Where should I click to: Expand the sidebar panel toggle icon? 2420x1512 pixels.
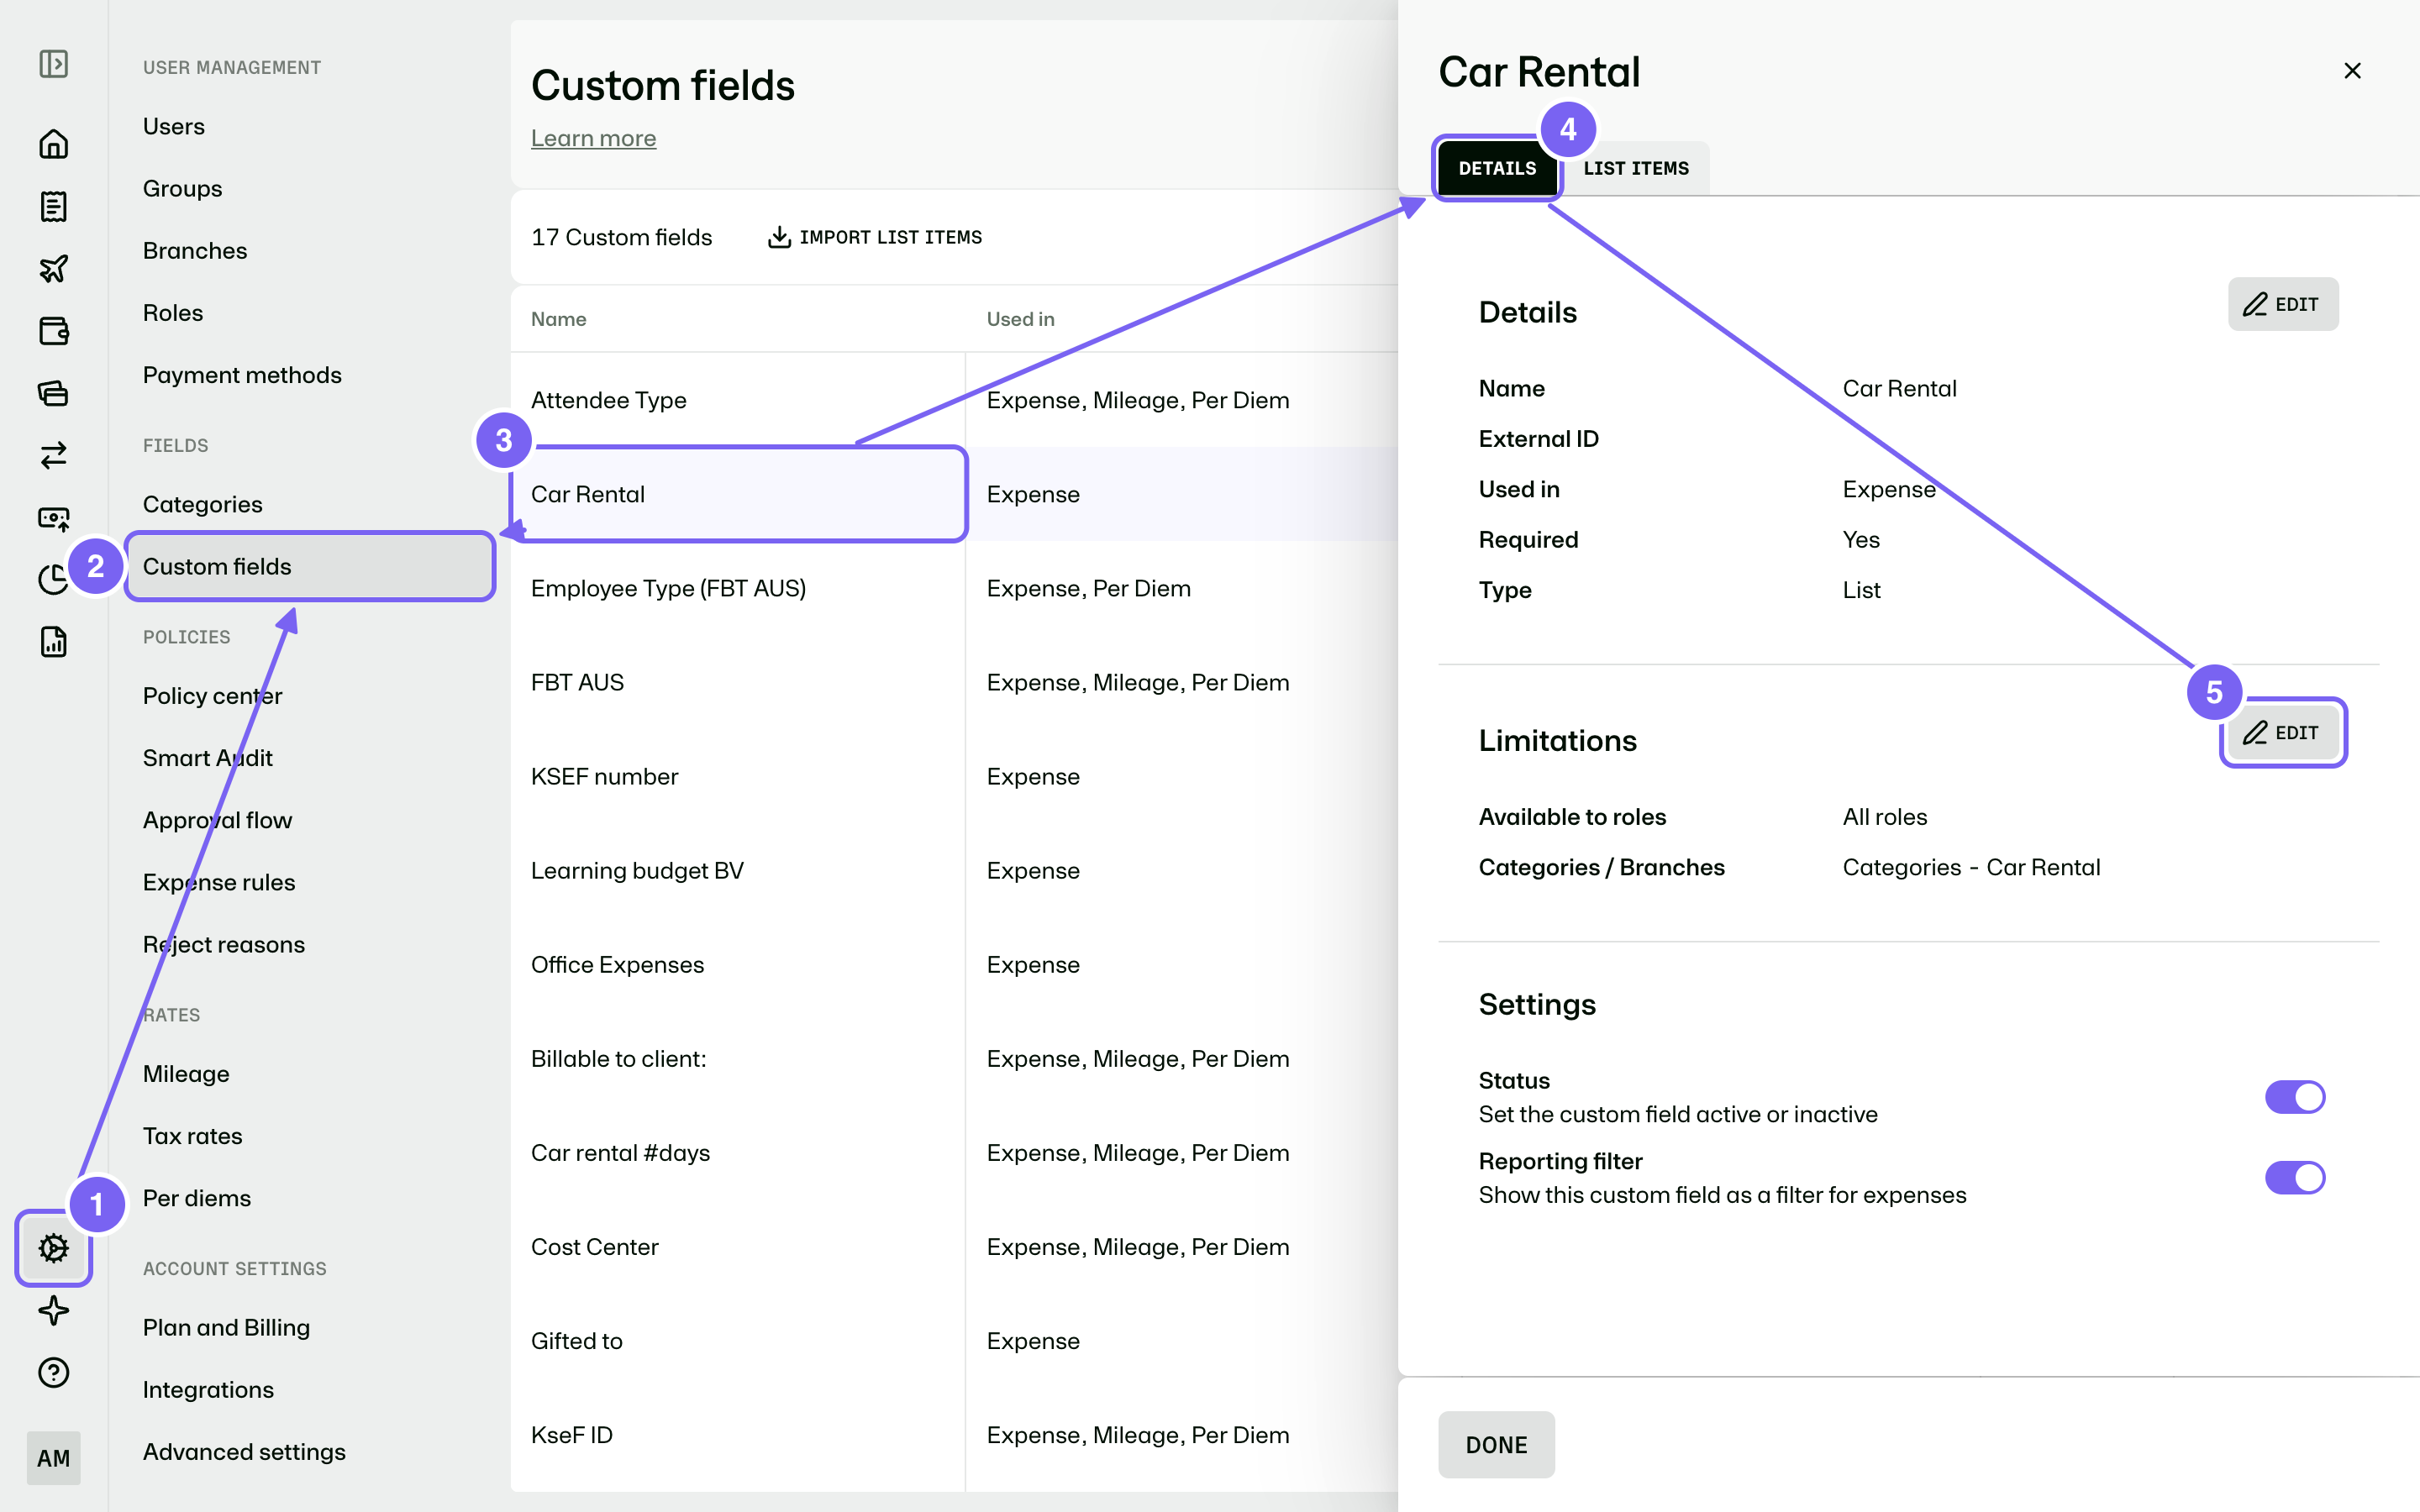[x=54, y=64]
